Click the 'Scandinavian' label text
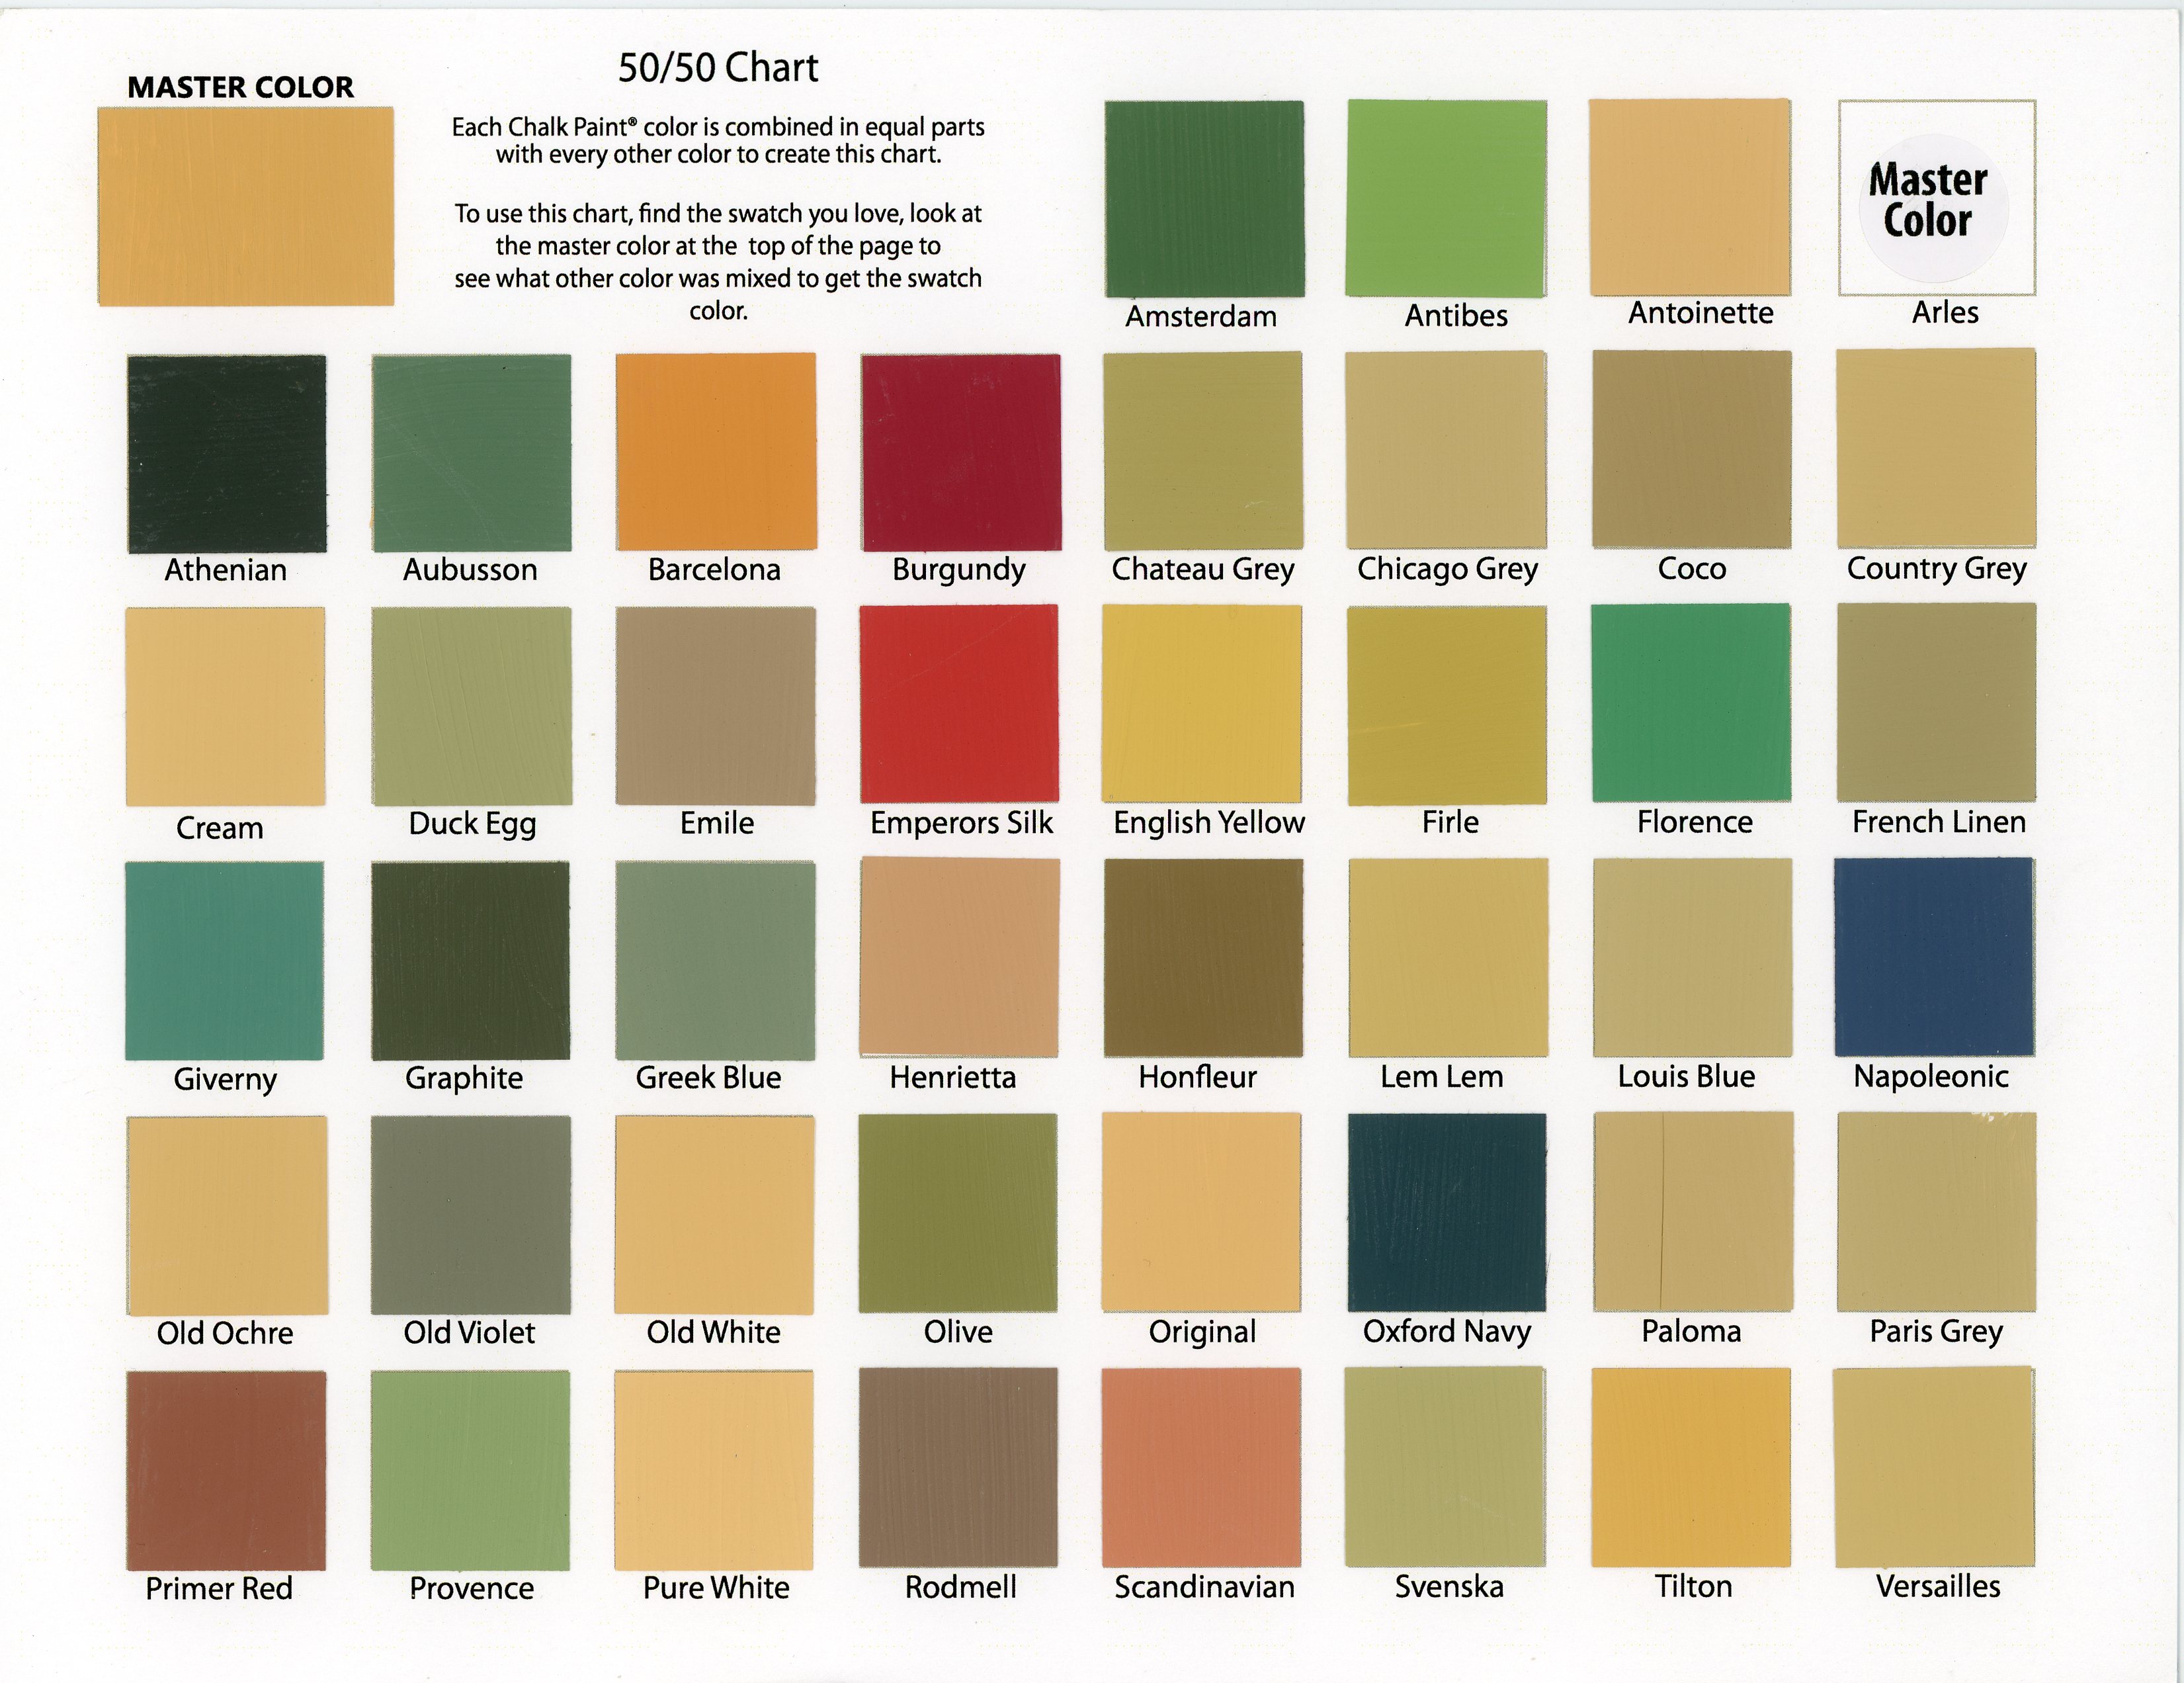 pos(1205,1587)
